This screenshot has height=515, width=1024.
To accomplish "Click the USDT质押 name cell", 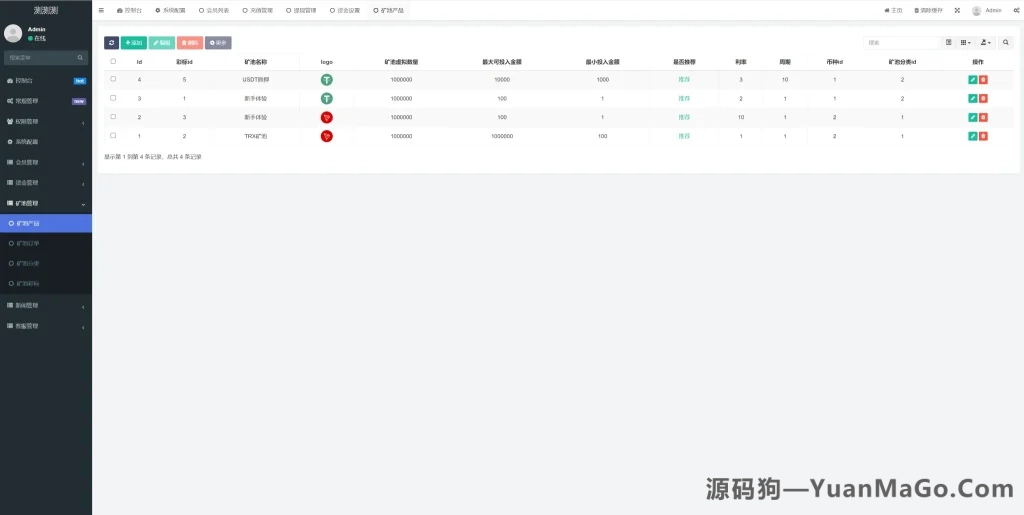I will [255, 80].
